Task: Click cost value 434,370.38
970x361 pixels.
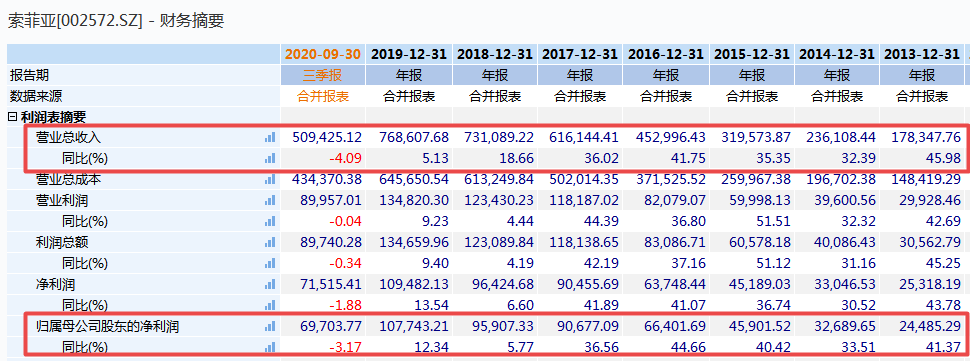Action: pos(328,179)
